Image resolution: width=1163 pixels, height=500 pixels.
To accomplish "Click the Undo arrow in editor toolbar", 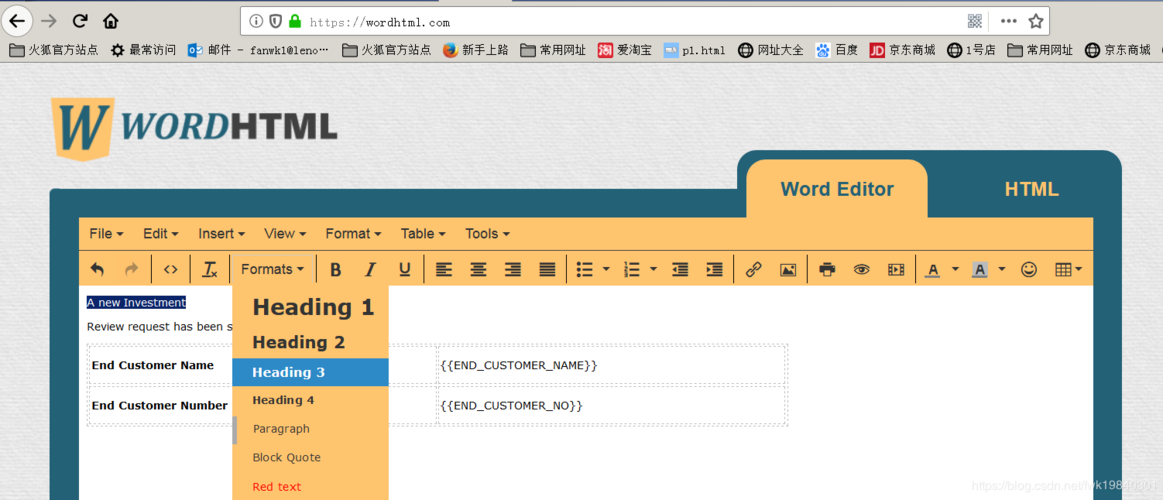I will [97, 269].
